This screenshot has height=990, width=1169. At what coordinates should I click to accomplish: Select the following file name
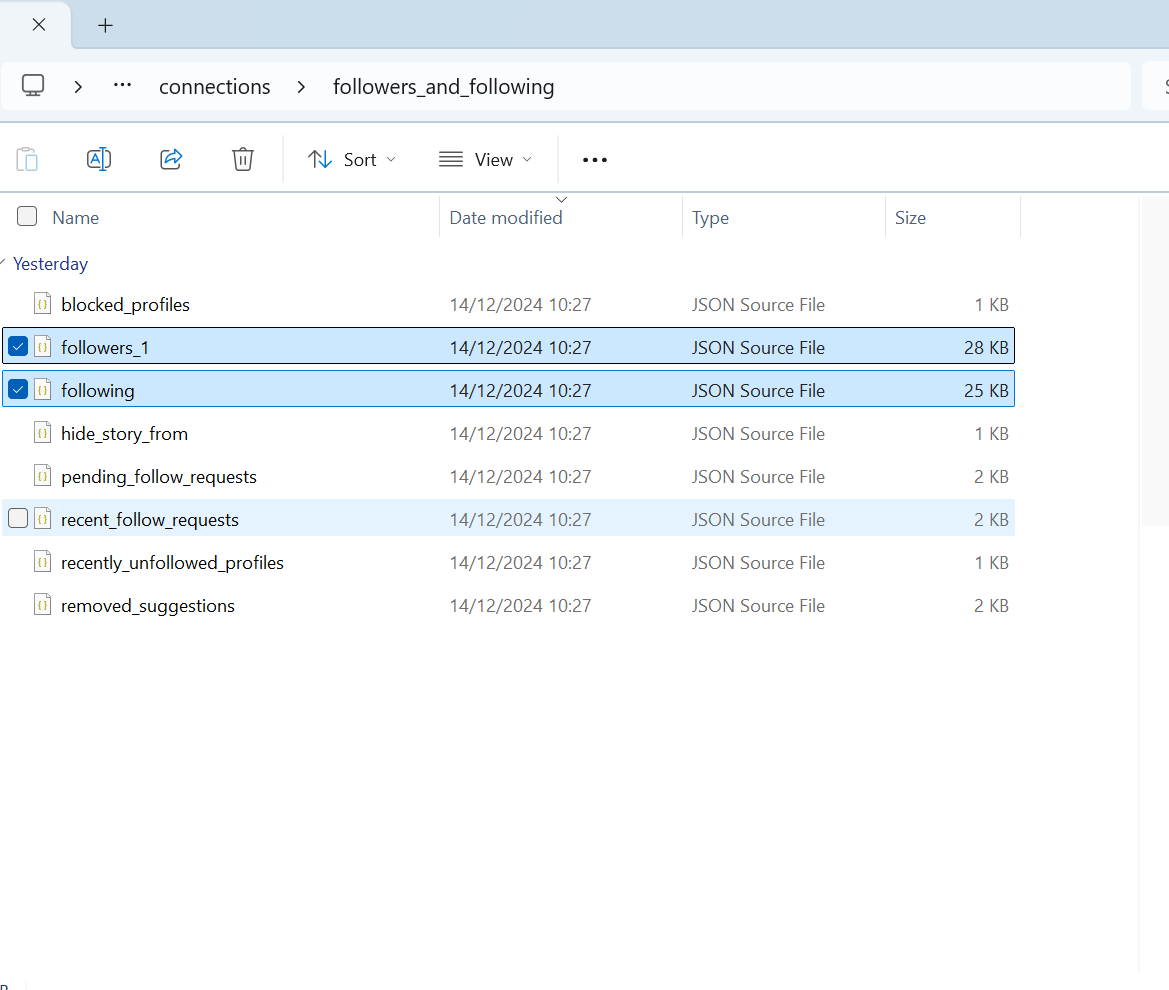98,391
